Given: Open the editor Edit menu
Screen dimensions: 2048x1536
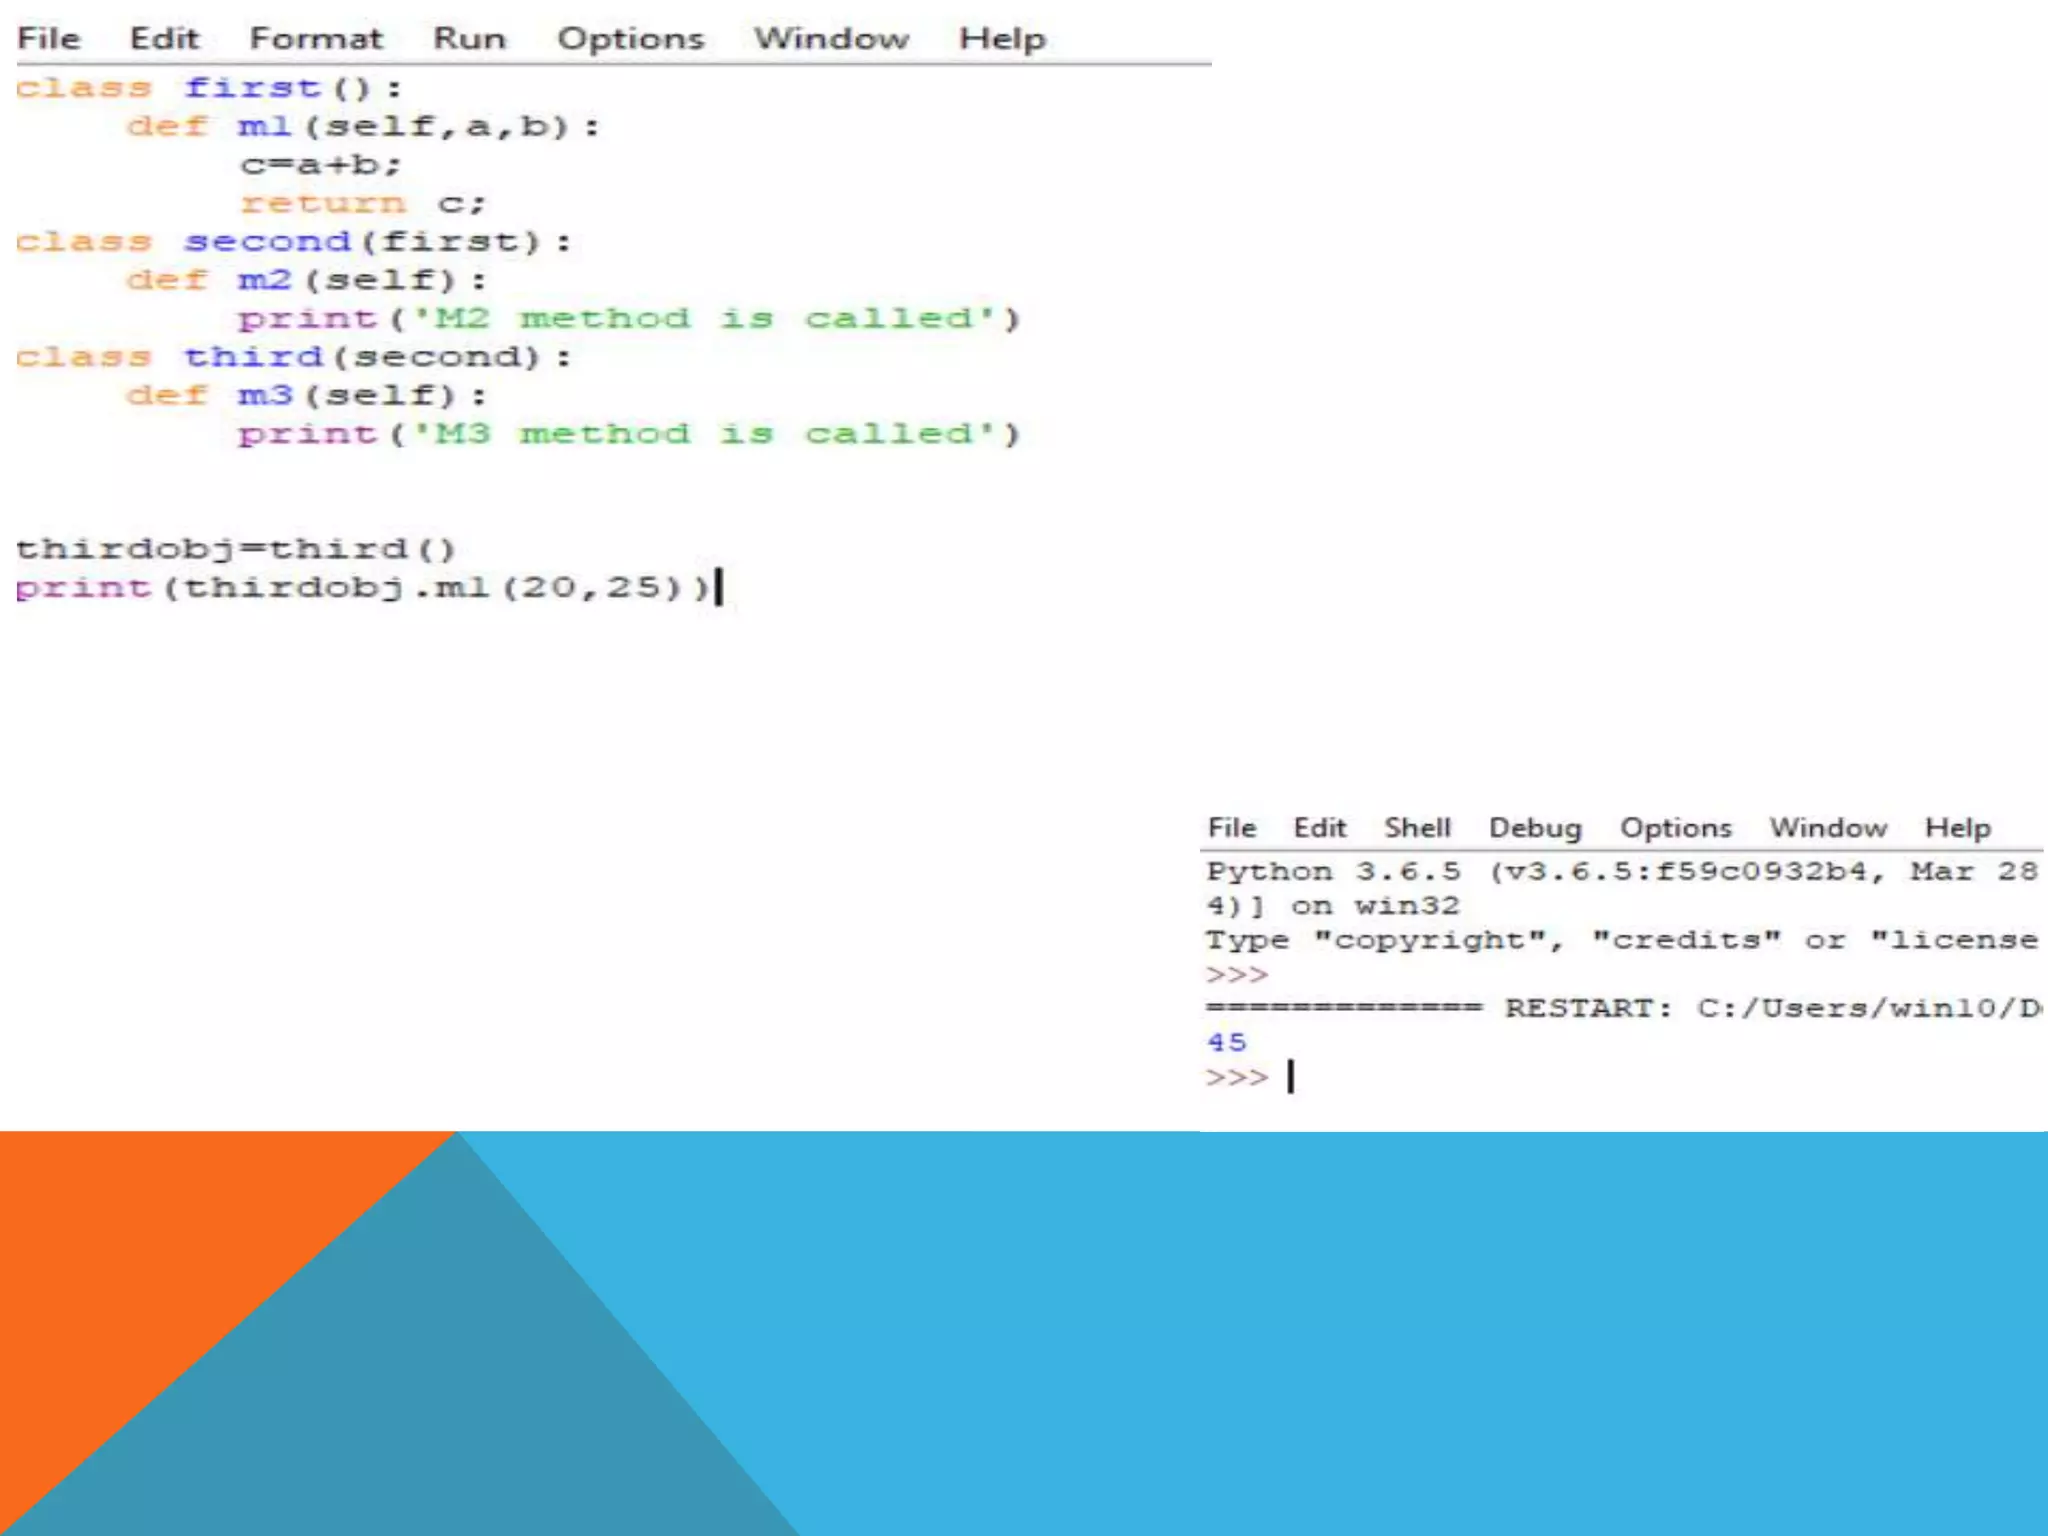Looking at the screenshot, I should coord(164,39).
